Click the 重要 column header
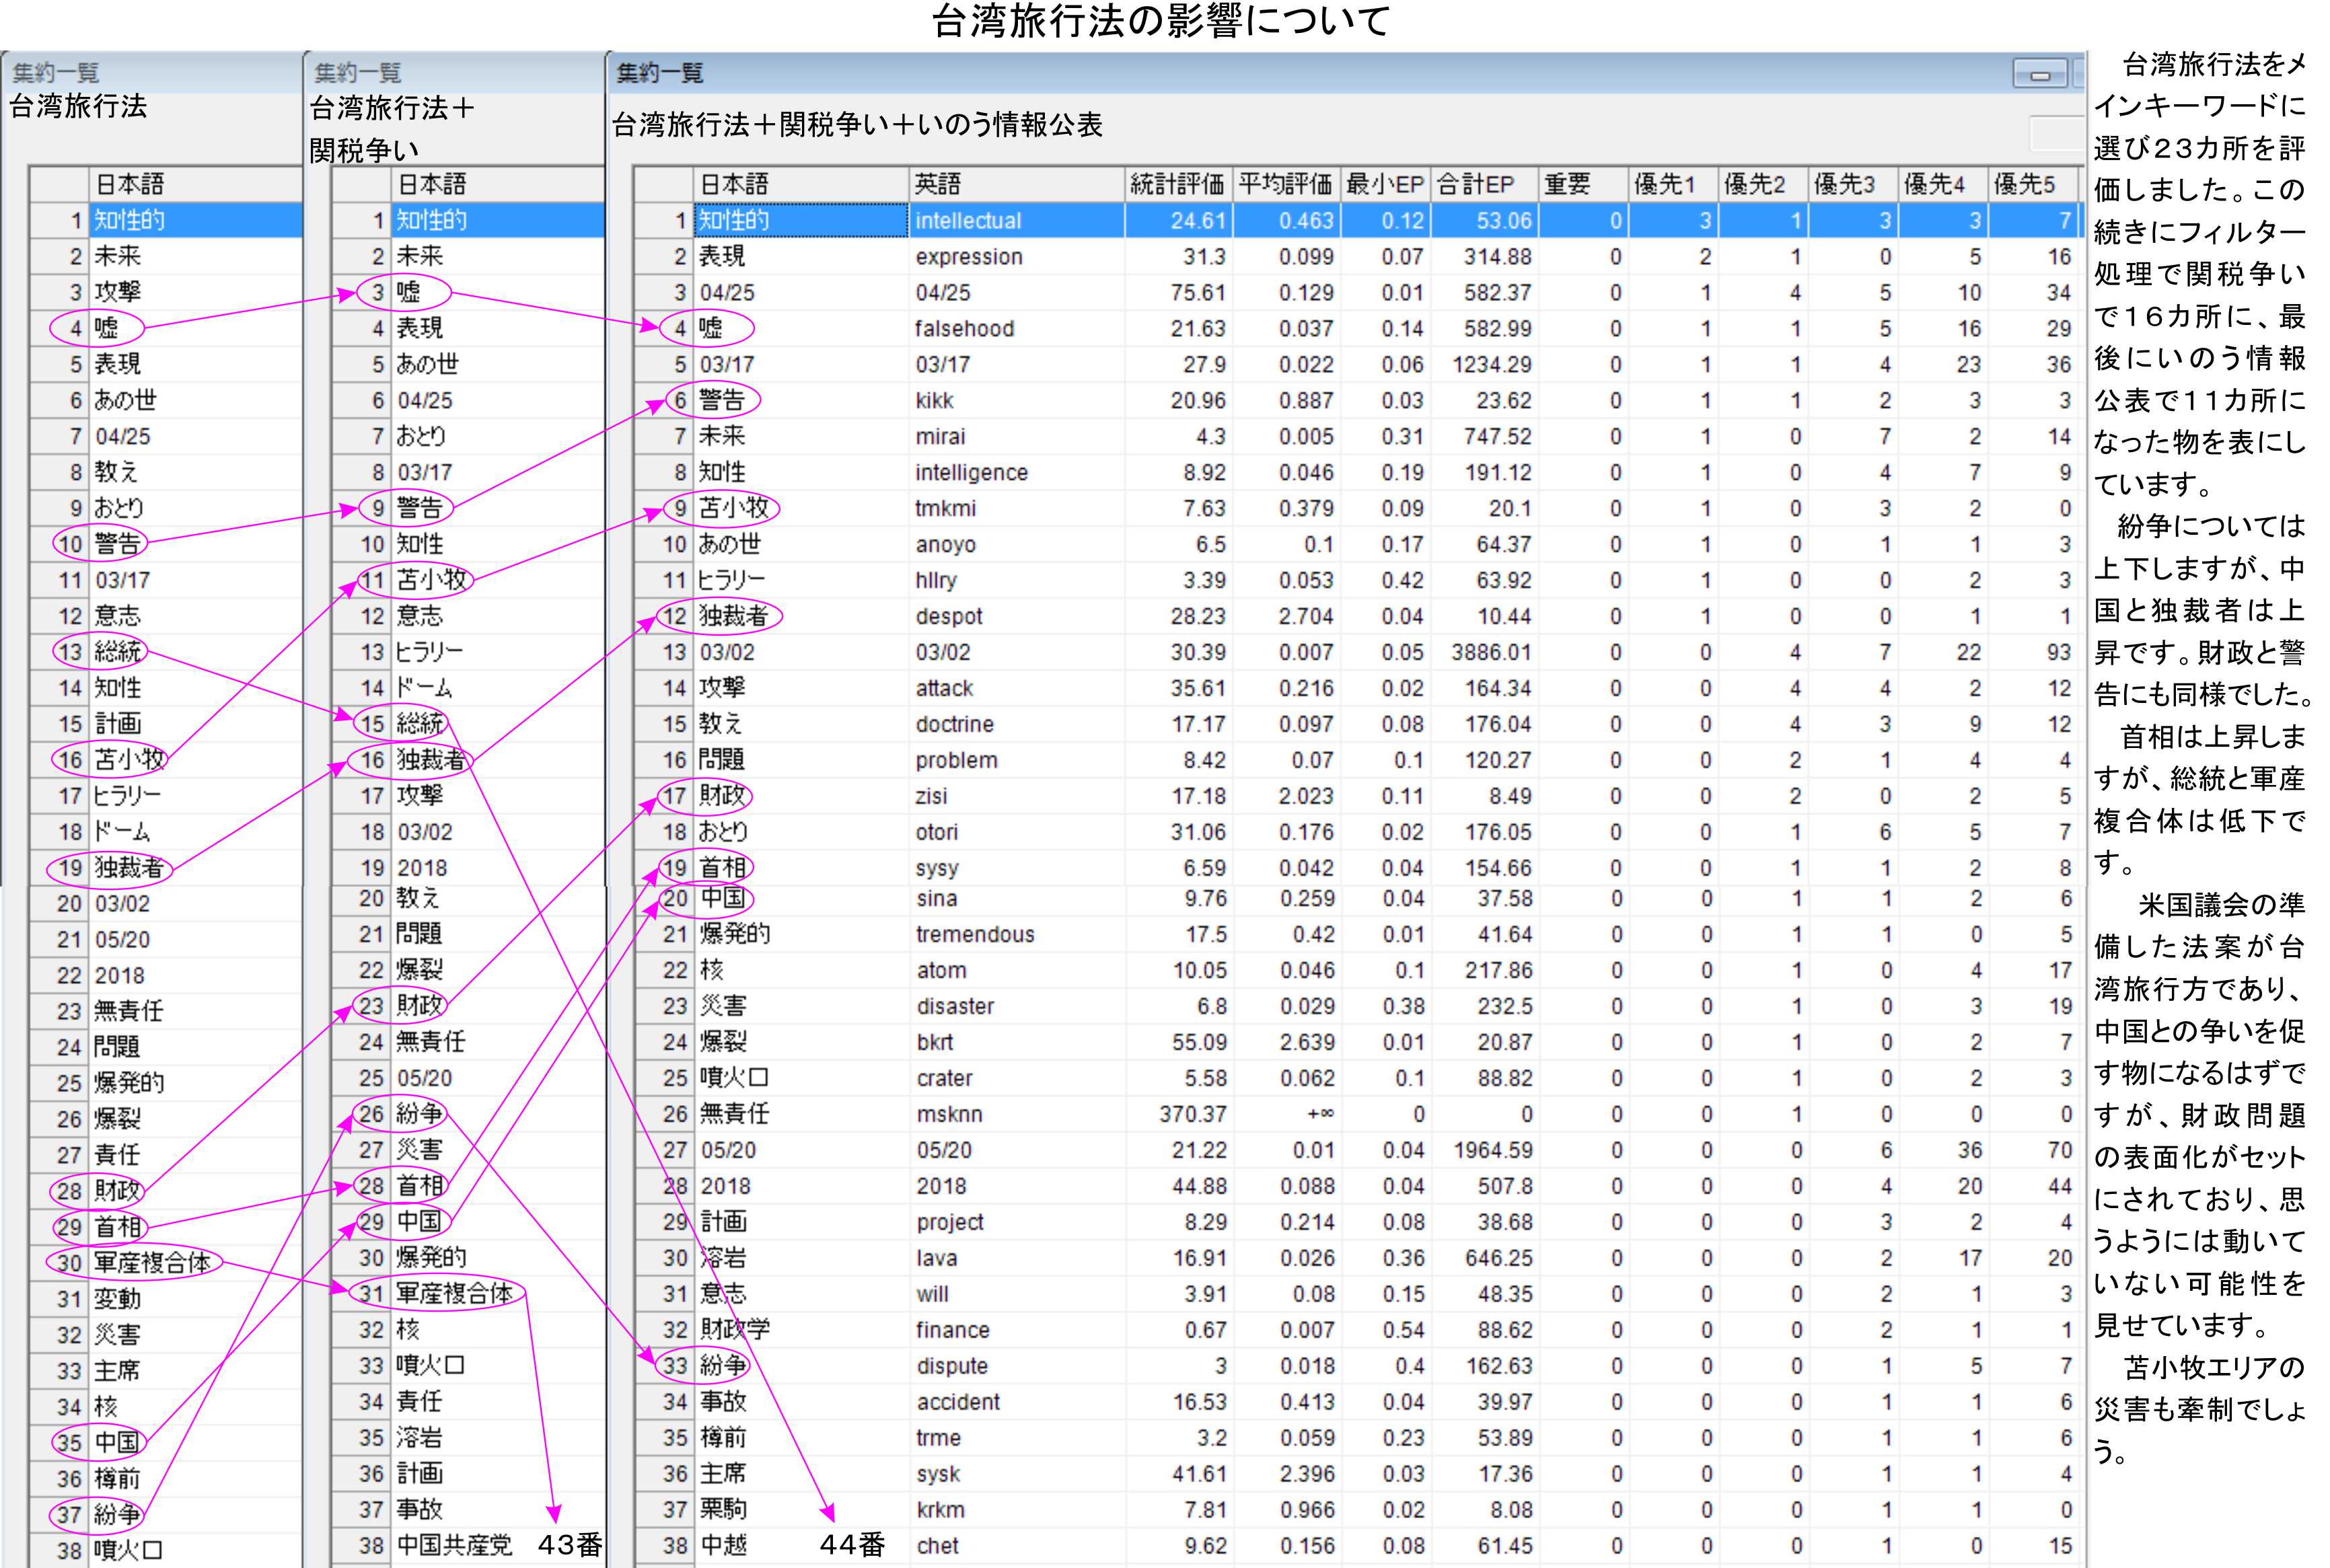This screenshot has height=1568, width=2330. point(1582,185)
